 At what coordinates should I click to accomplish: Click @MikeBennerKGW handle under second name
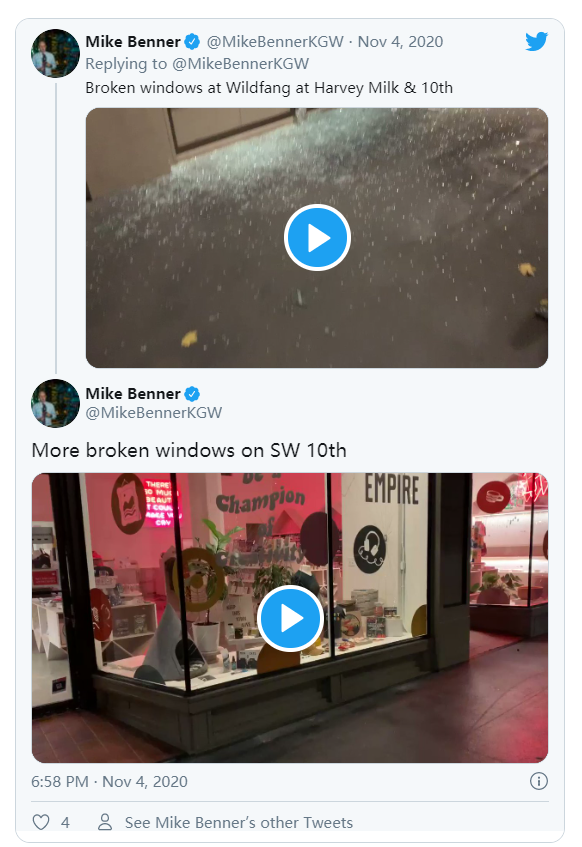pyautogui.click(x=153, y=413)
